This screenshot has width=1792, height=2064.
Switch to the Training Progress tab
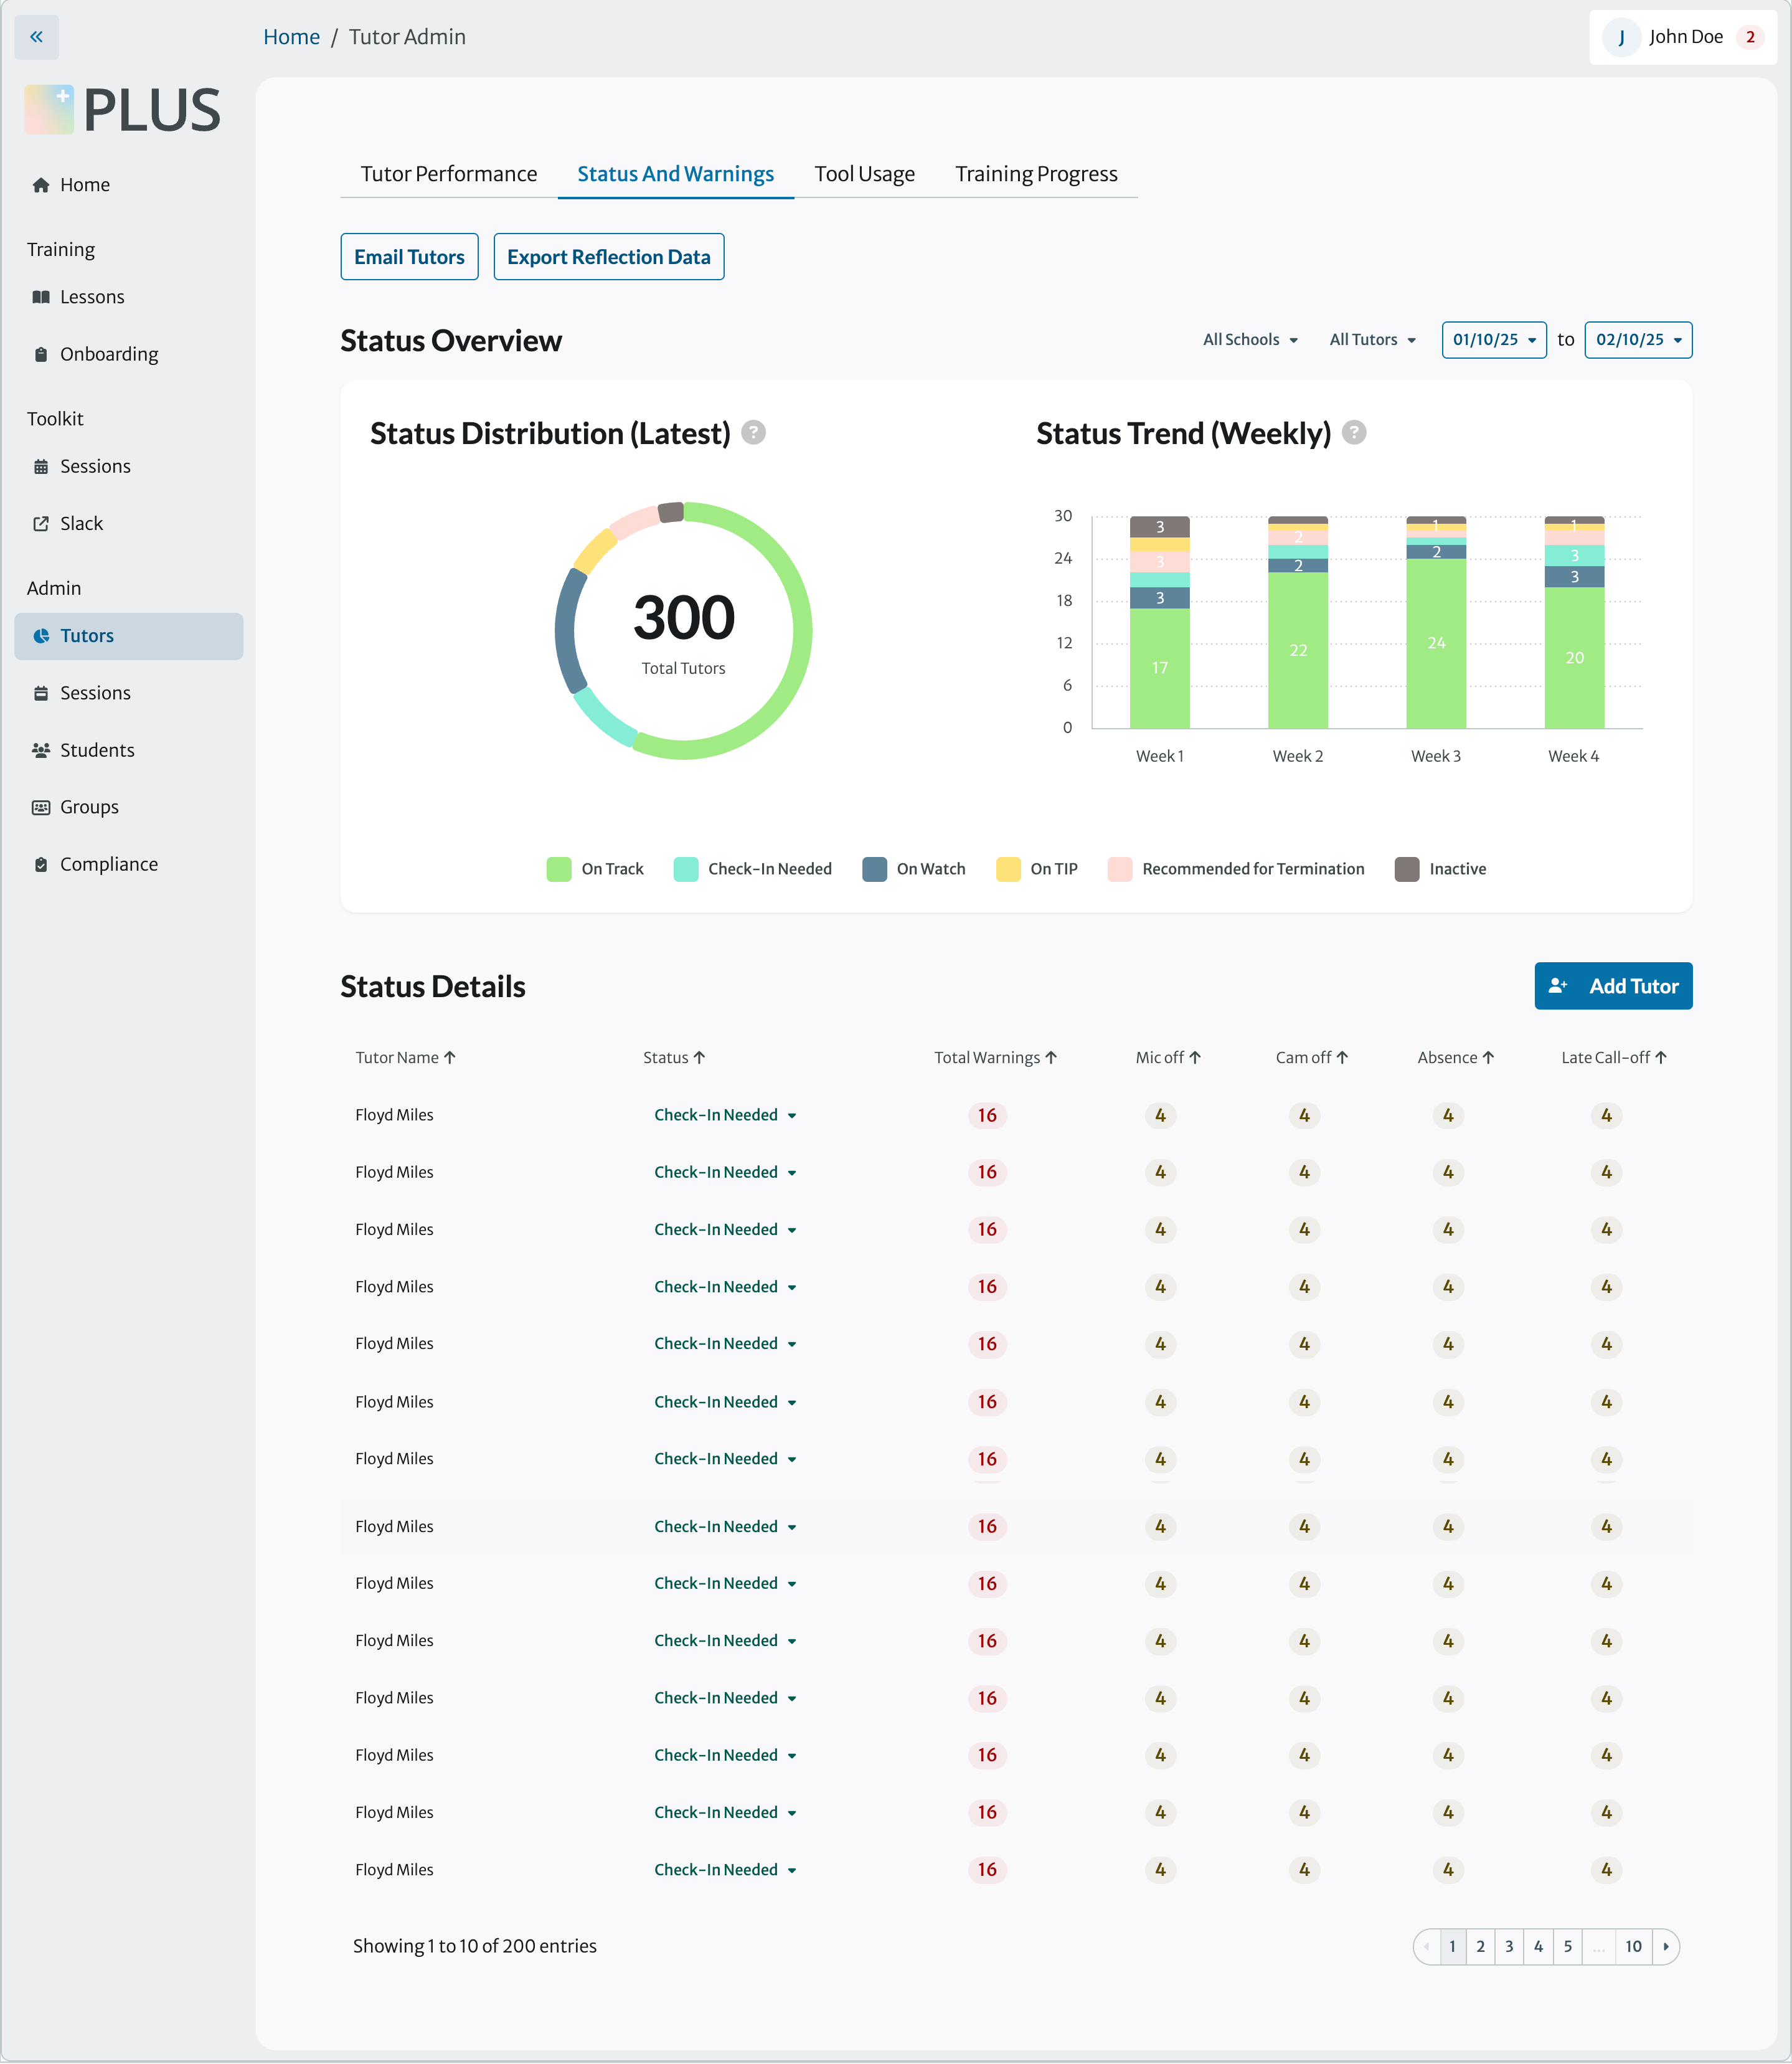tap(1036, 174)
